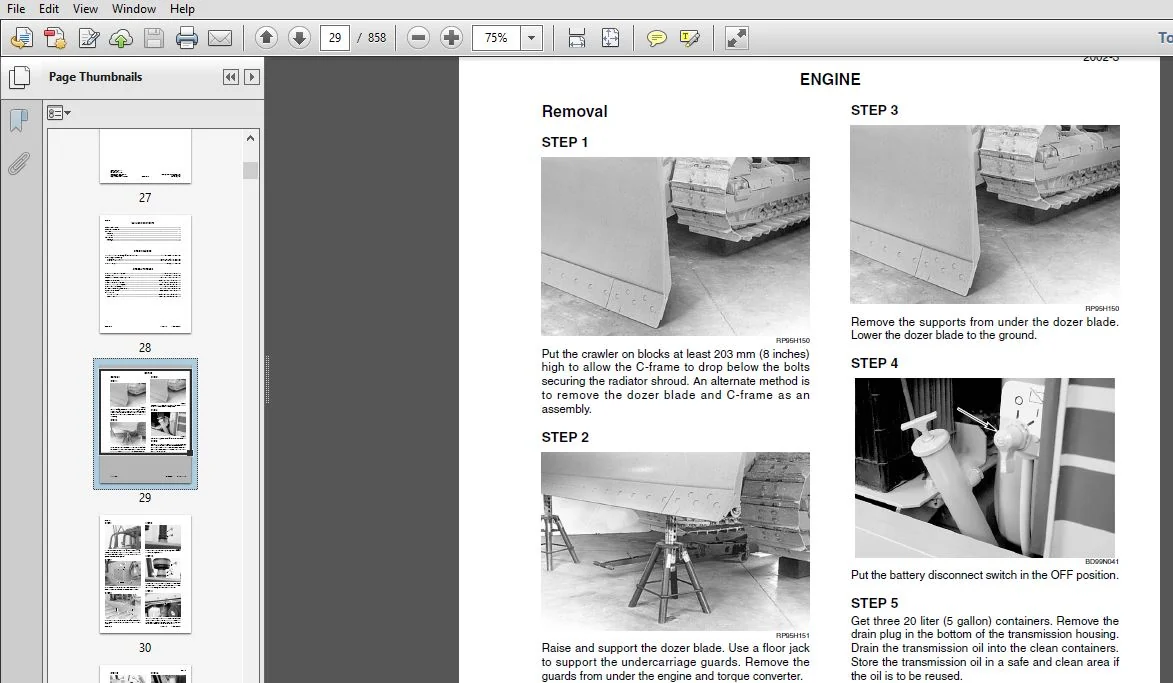Send file via the email envelope icon
Viewport: 1173px width, 683px height.
pos(220,37)
